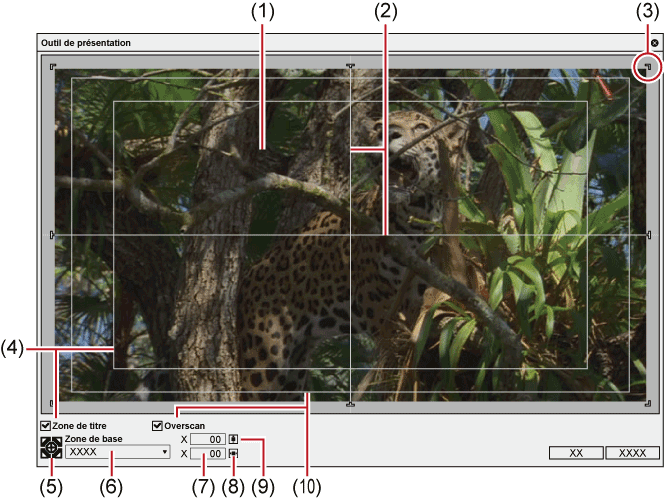Click the horizontal centering icon beside the second X field
The image size is (664, 500).
[233, 453]
